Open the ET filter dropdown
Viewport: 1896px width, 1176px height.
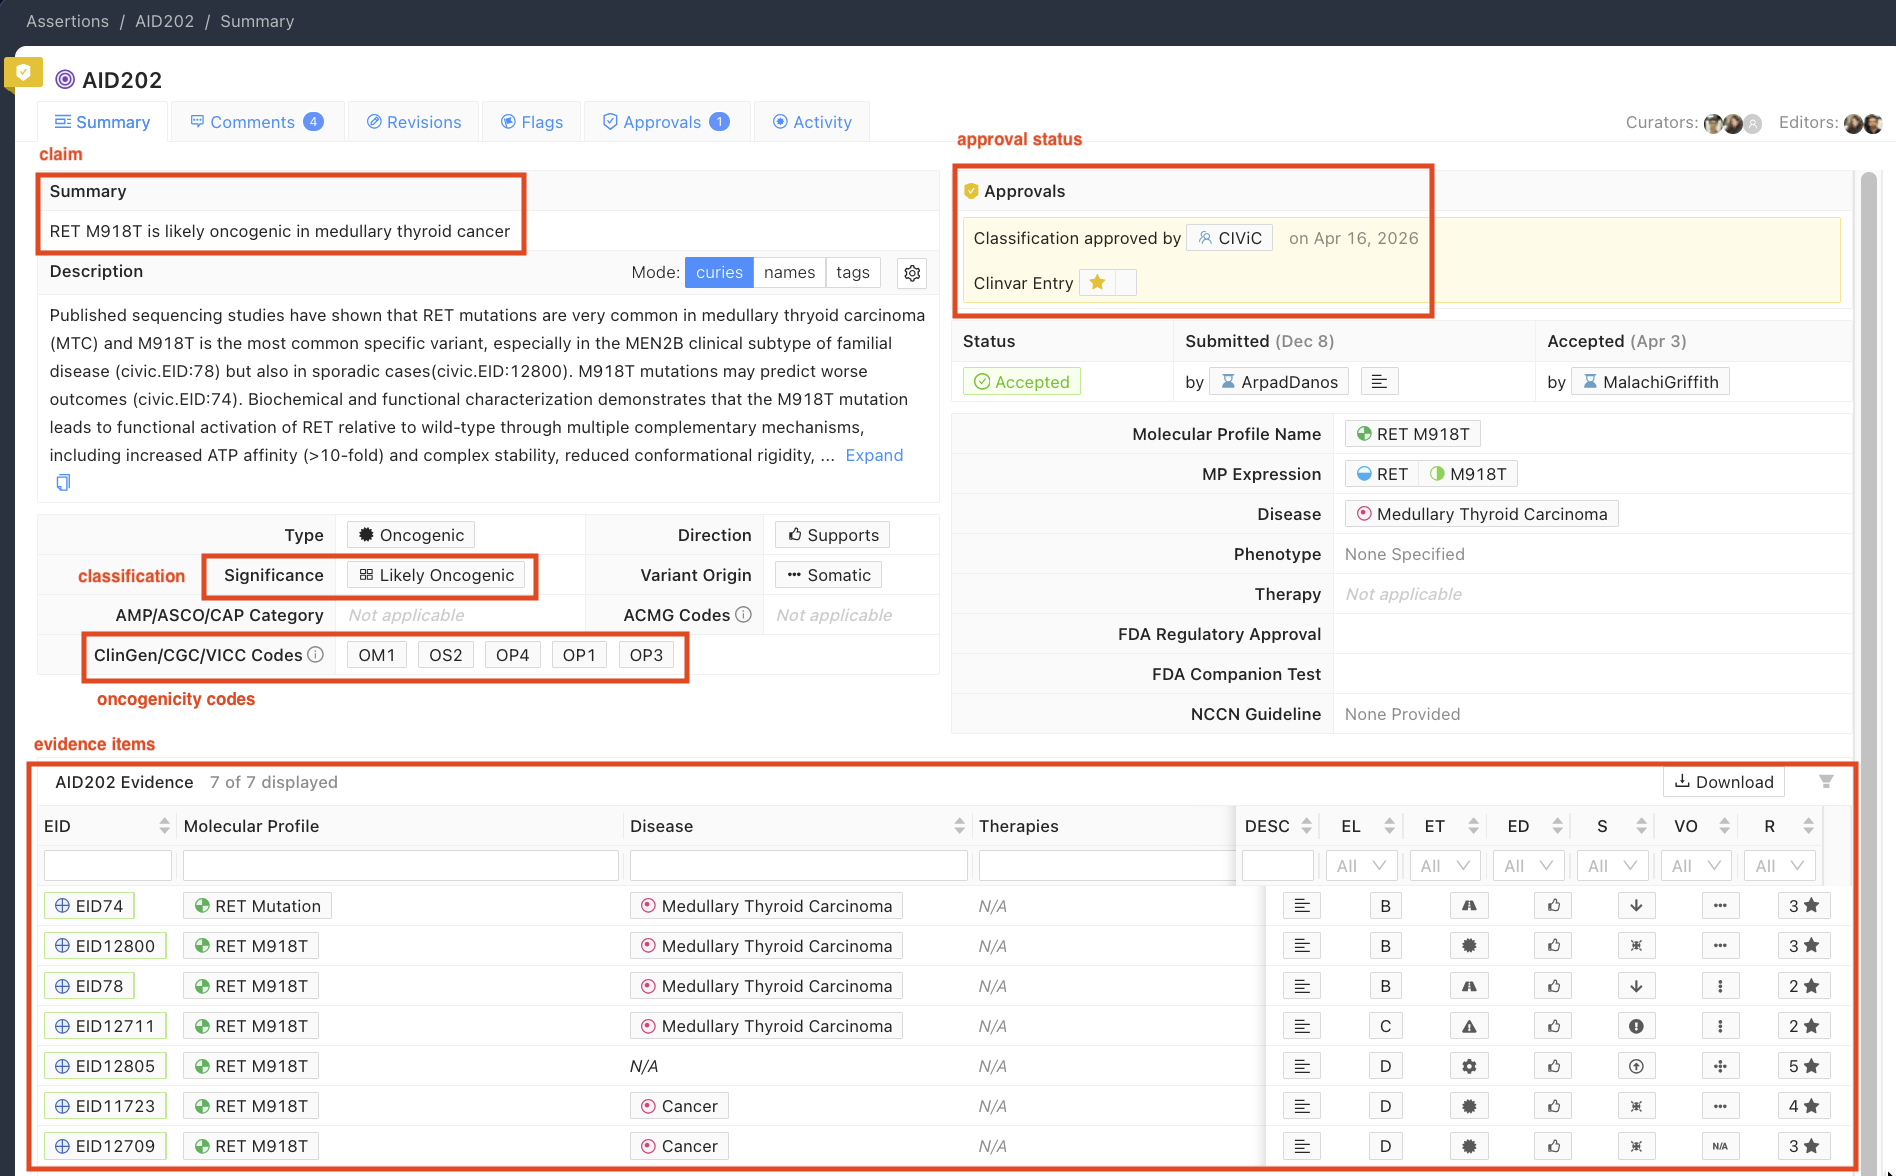(1445, 866)
